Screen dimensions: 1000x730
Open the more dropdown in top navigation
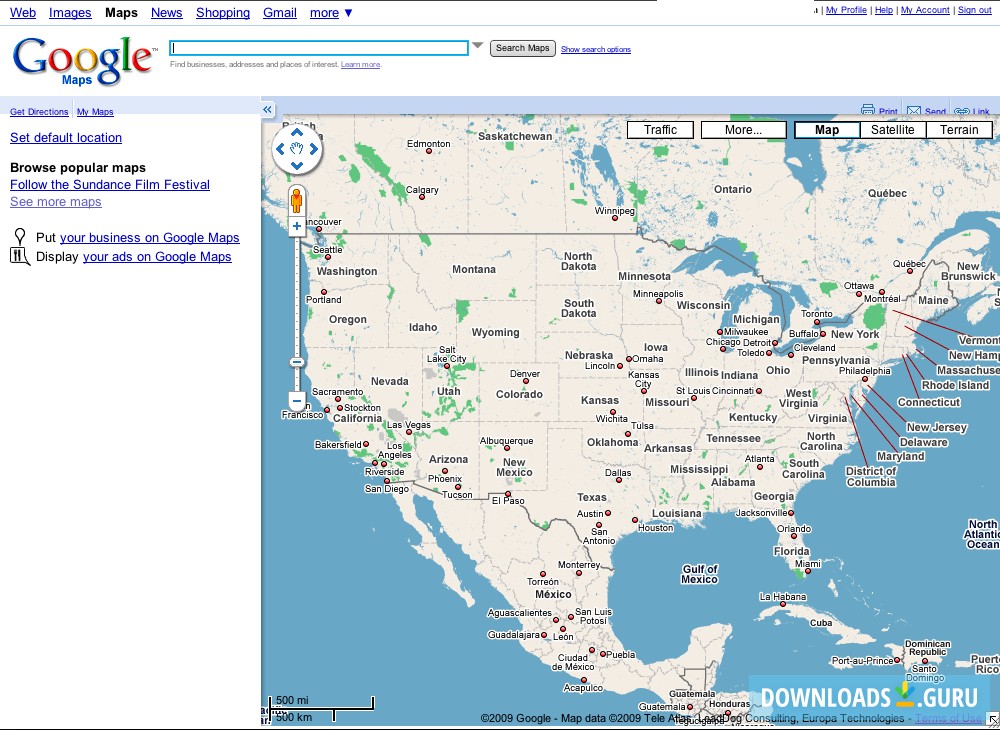click(331, 13)
